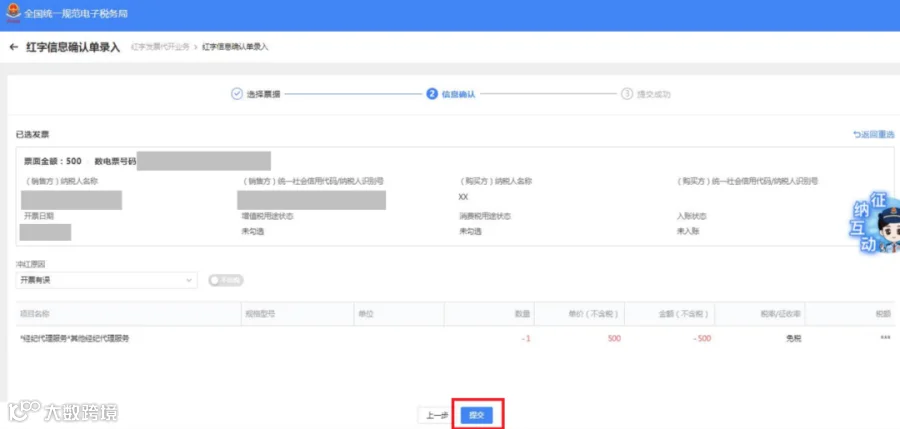Click the 数量 column header

click(x=522, y=314)
